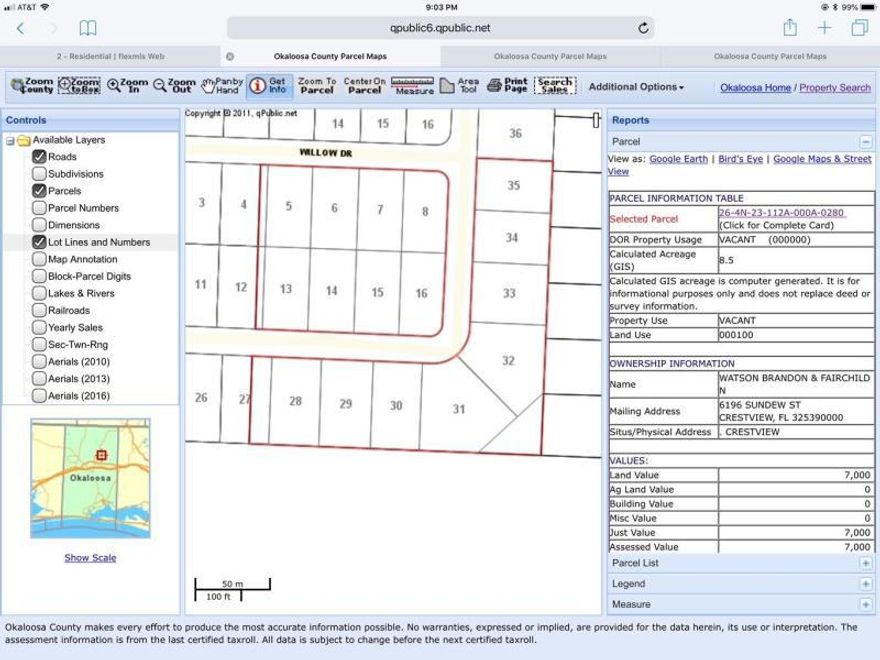
Task: Expand the Legend panel
Action: [x=867, y=584]
